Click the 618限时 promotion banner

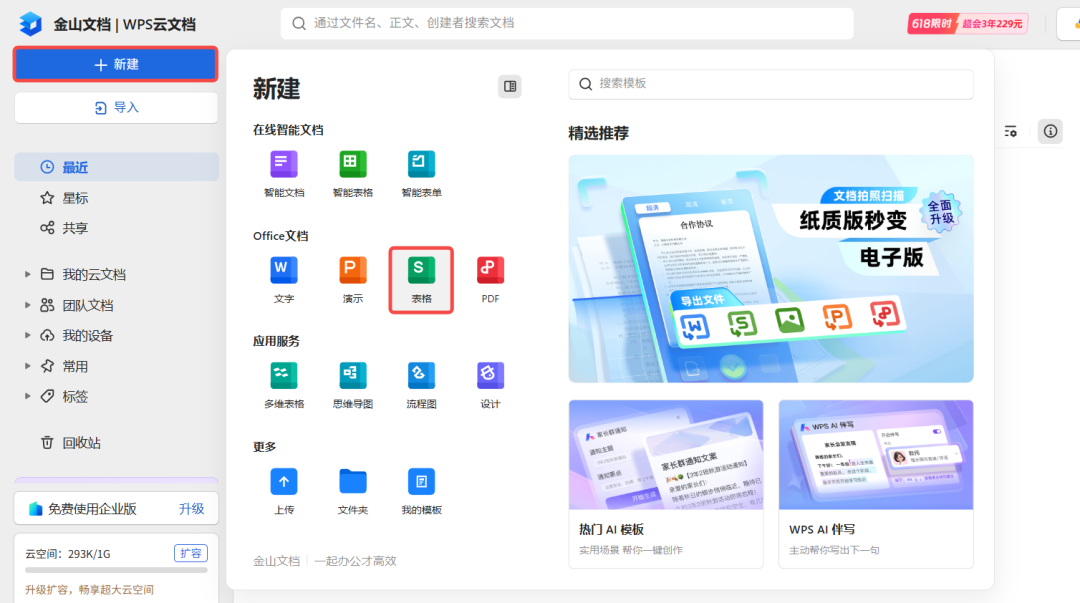(x=967, y=23)
